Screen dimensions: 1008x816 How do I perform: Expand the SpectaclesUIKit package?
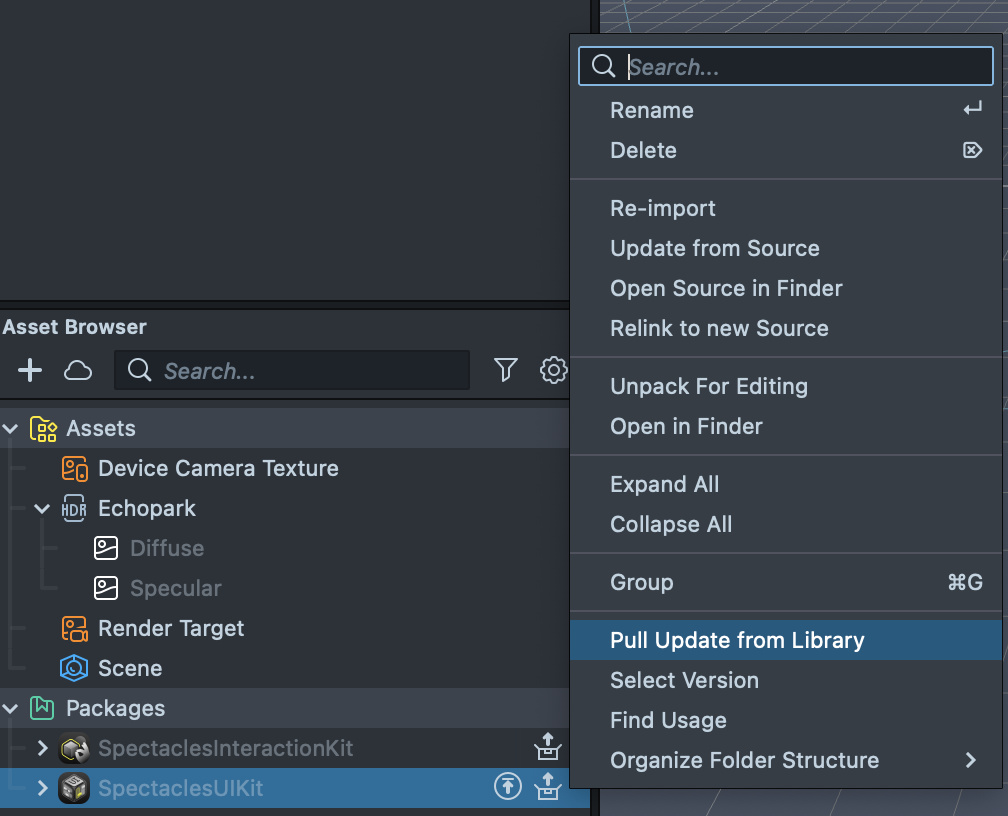[42, 788]
